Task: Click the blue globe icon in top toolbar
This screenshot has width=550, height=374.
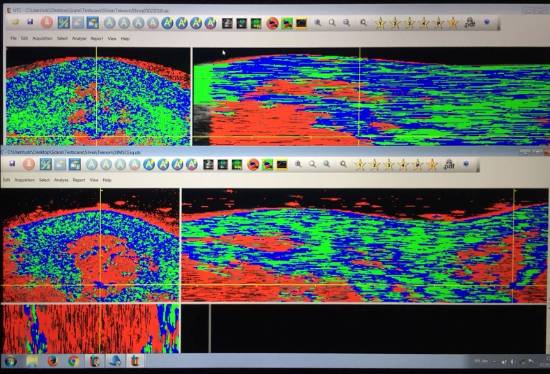Action: [487, 22]
